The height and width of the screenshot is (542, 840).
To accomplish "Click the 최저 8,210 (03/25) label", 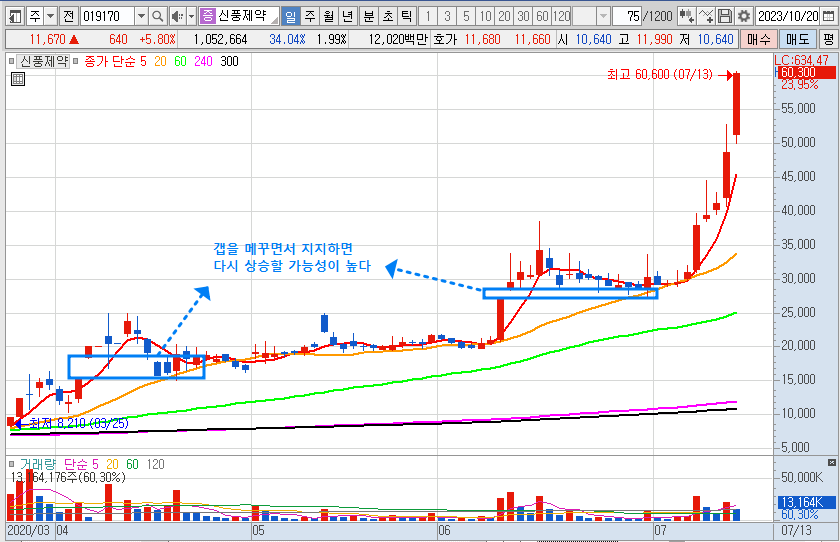I will tap(79, 423).
